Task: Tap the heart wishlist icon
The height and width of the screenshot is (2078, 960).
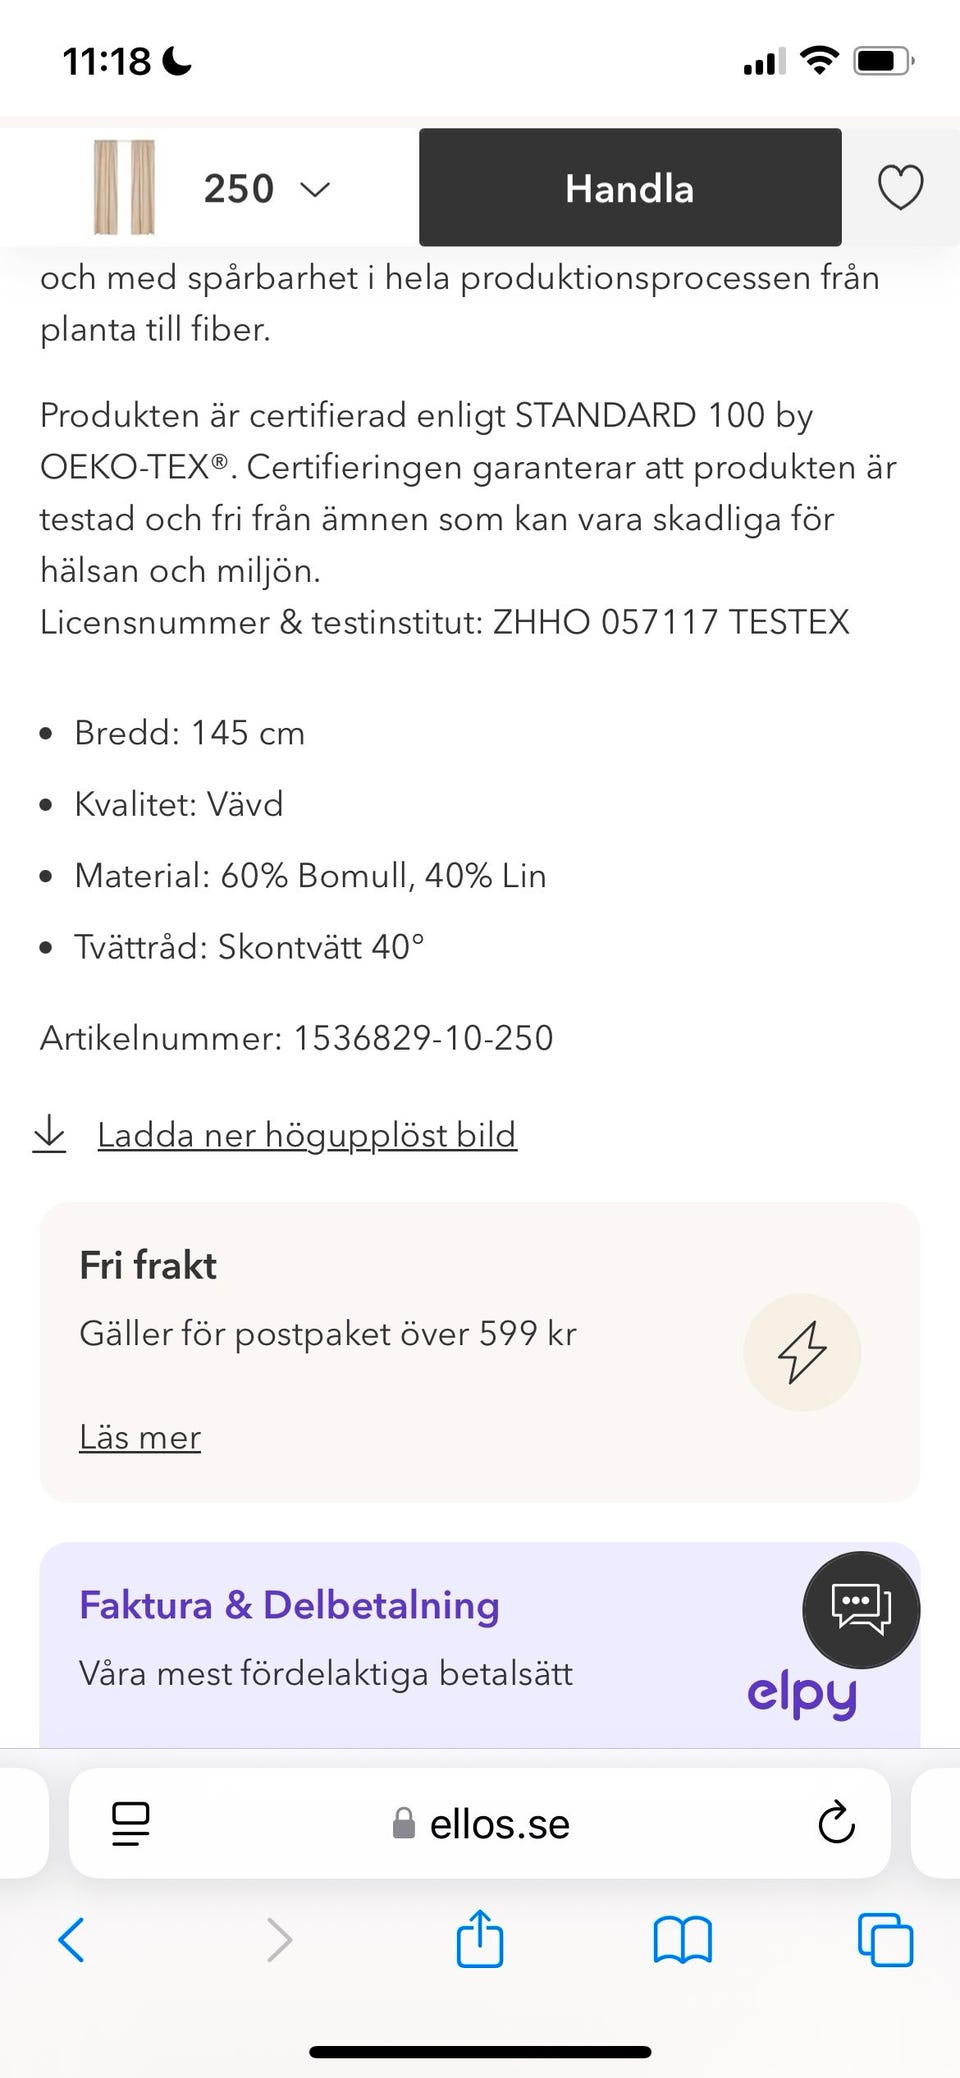Action: (x=900, y=188)
